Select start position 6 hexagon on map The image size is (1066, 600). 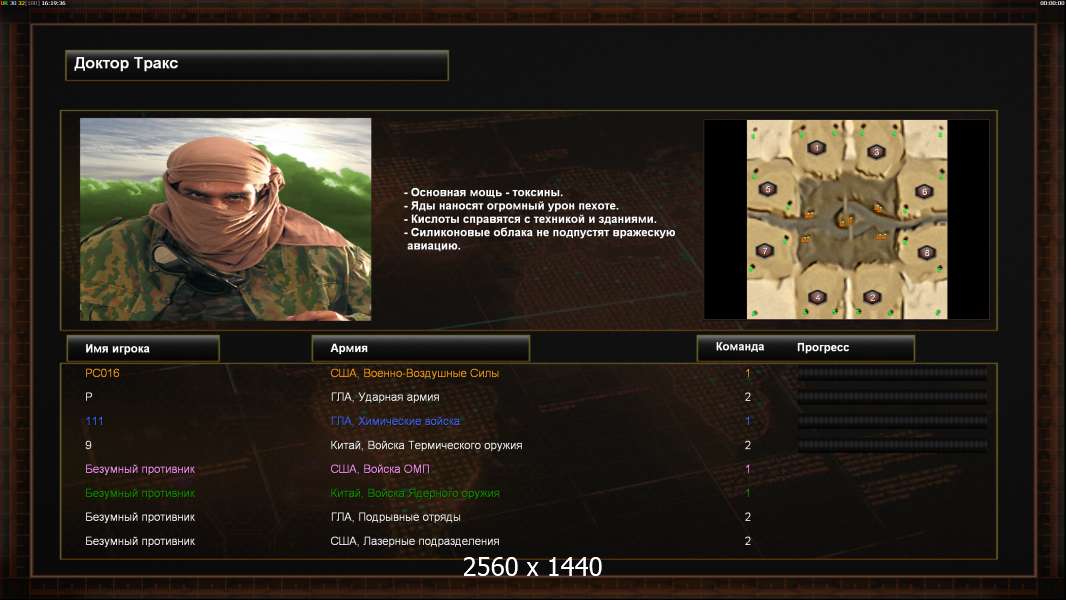point(923,192)
